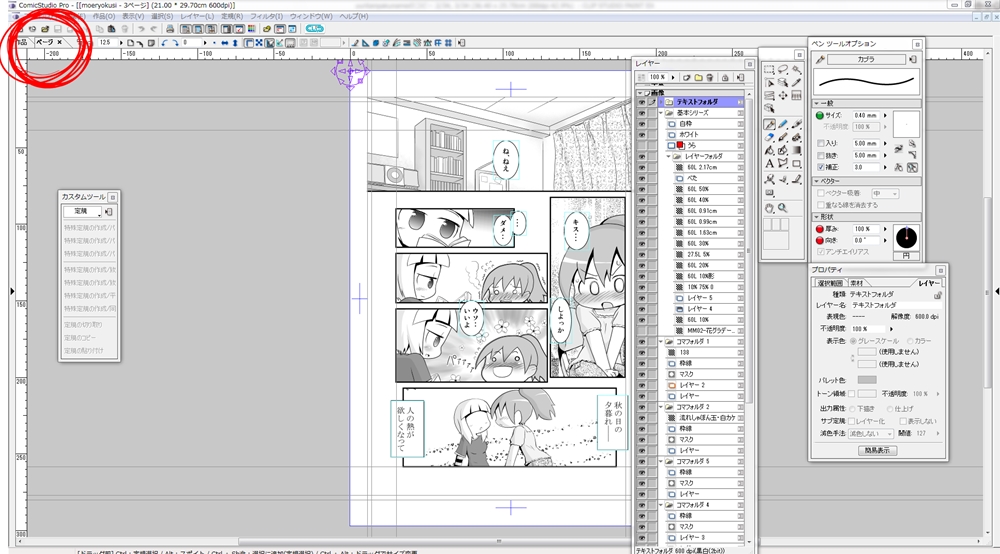Select the brush tool beside the eraser
1000x554 pixels.
point(783,138)
